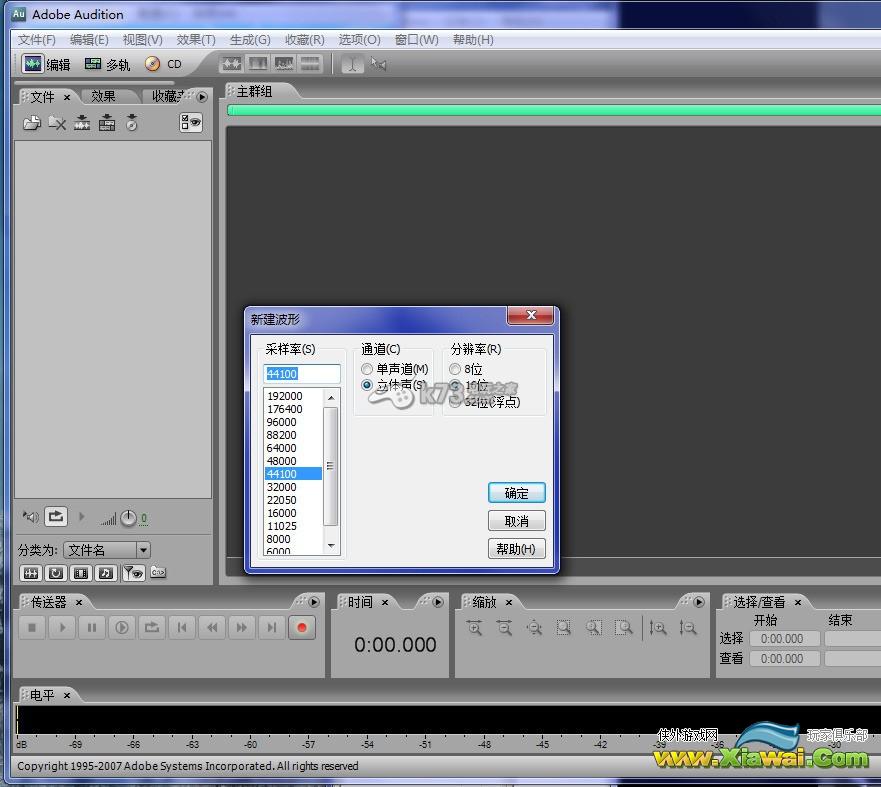Select 22050 in sample rate list

(293, 500)
